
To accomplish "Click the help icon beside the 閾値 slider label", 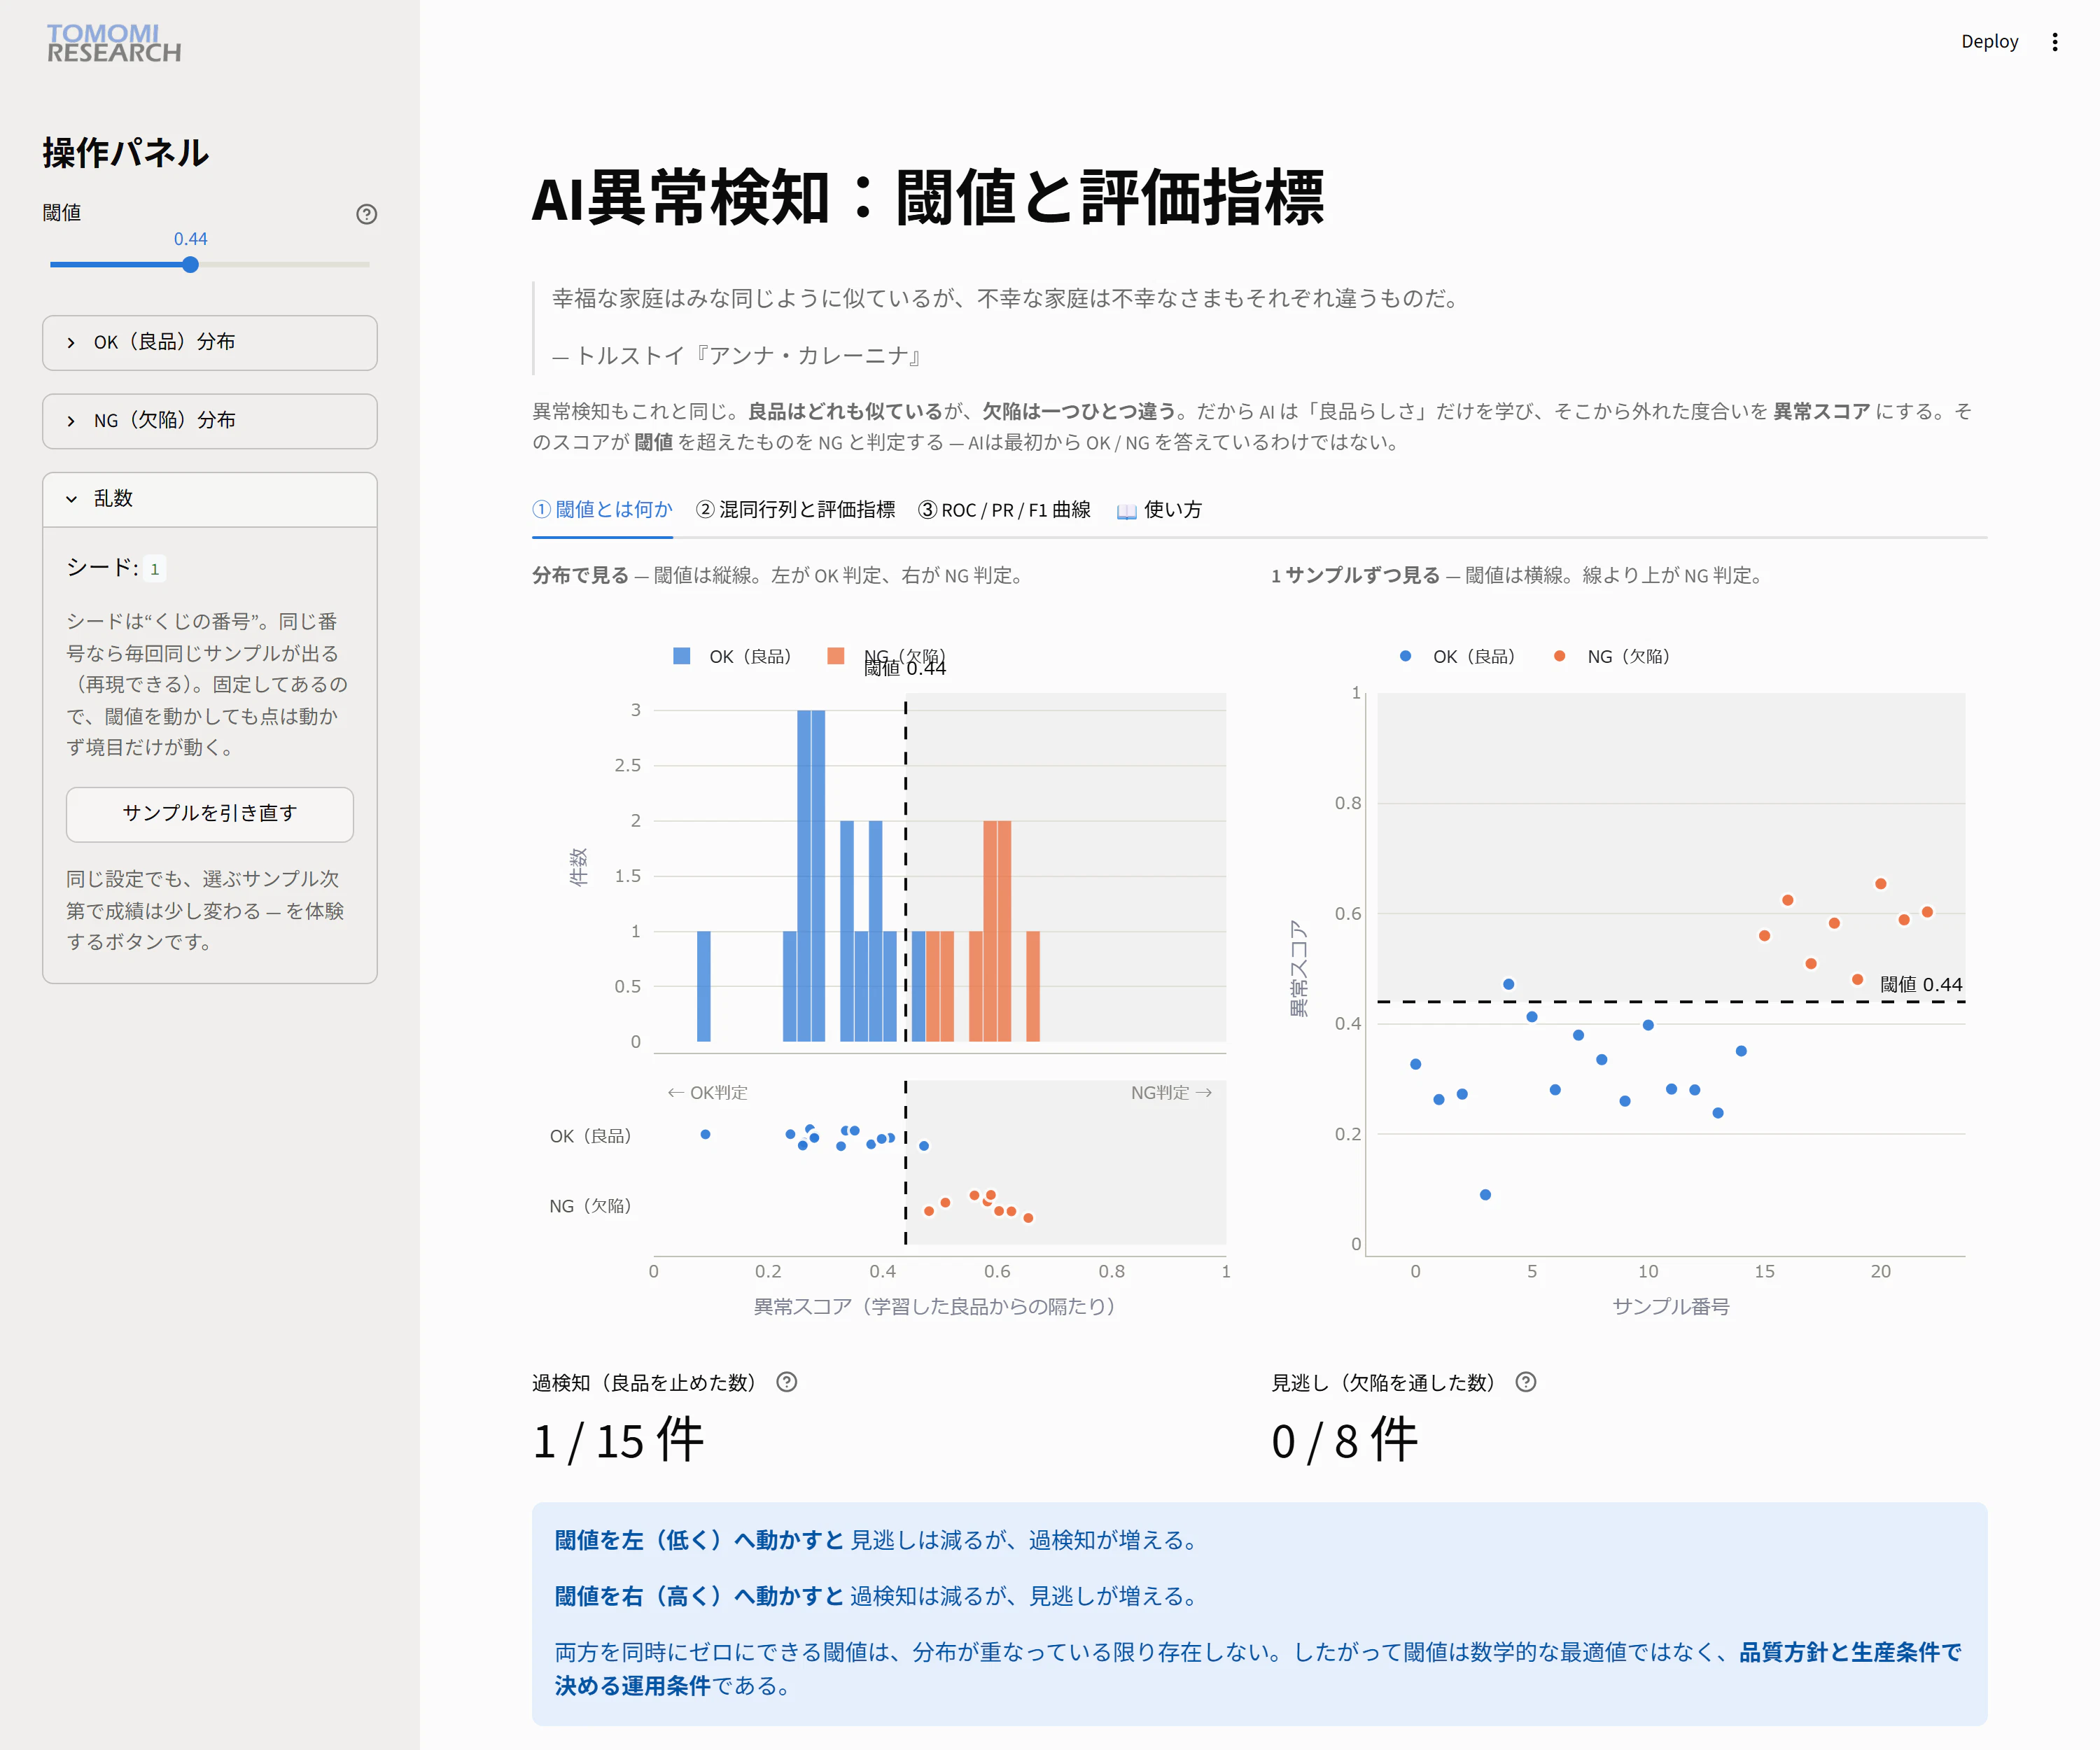I will (367, 214).
